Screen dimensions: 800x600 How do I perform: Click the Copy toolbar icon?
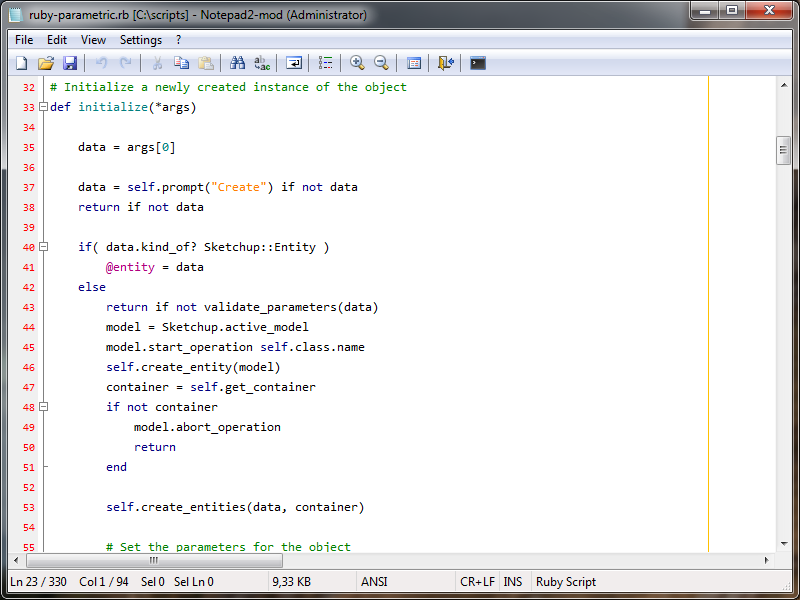click(181, 63)
